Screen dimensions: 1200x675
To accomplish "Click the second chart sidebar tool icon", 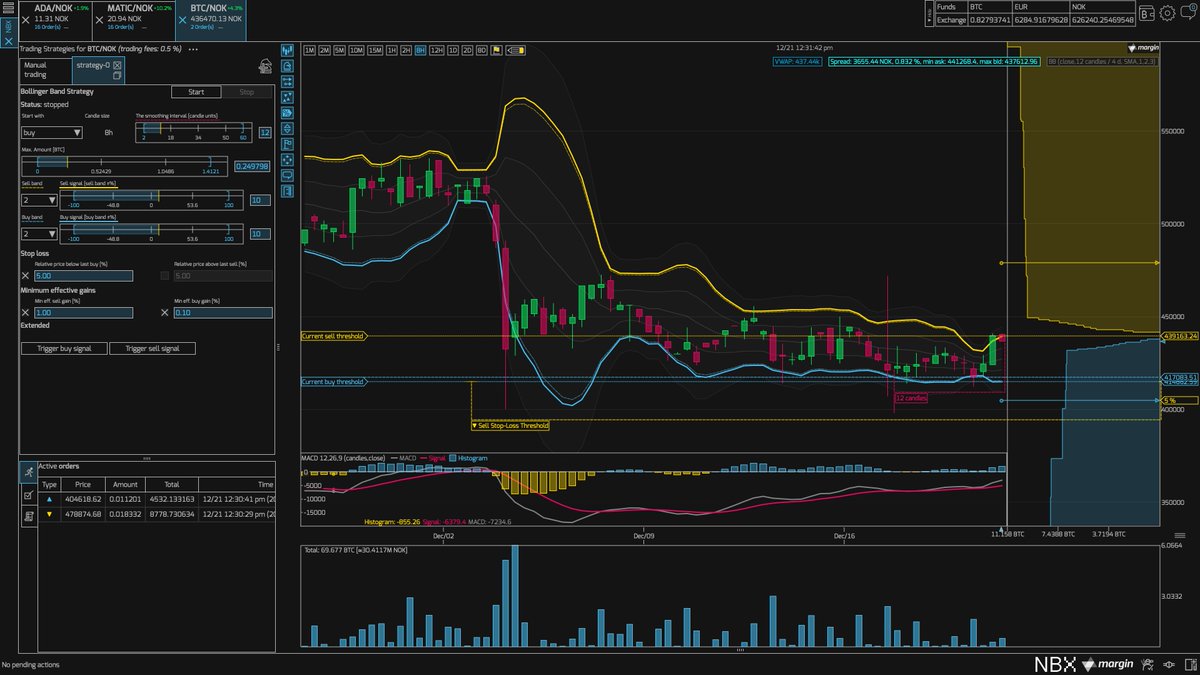I will tap(287, 65).
